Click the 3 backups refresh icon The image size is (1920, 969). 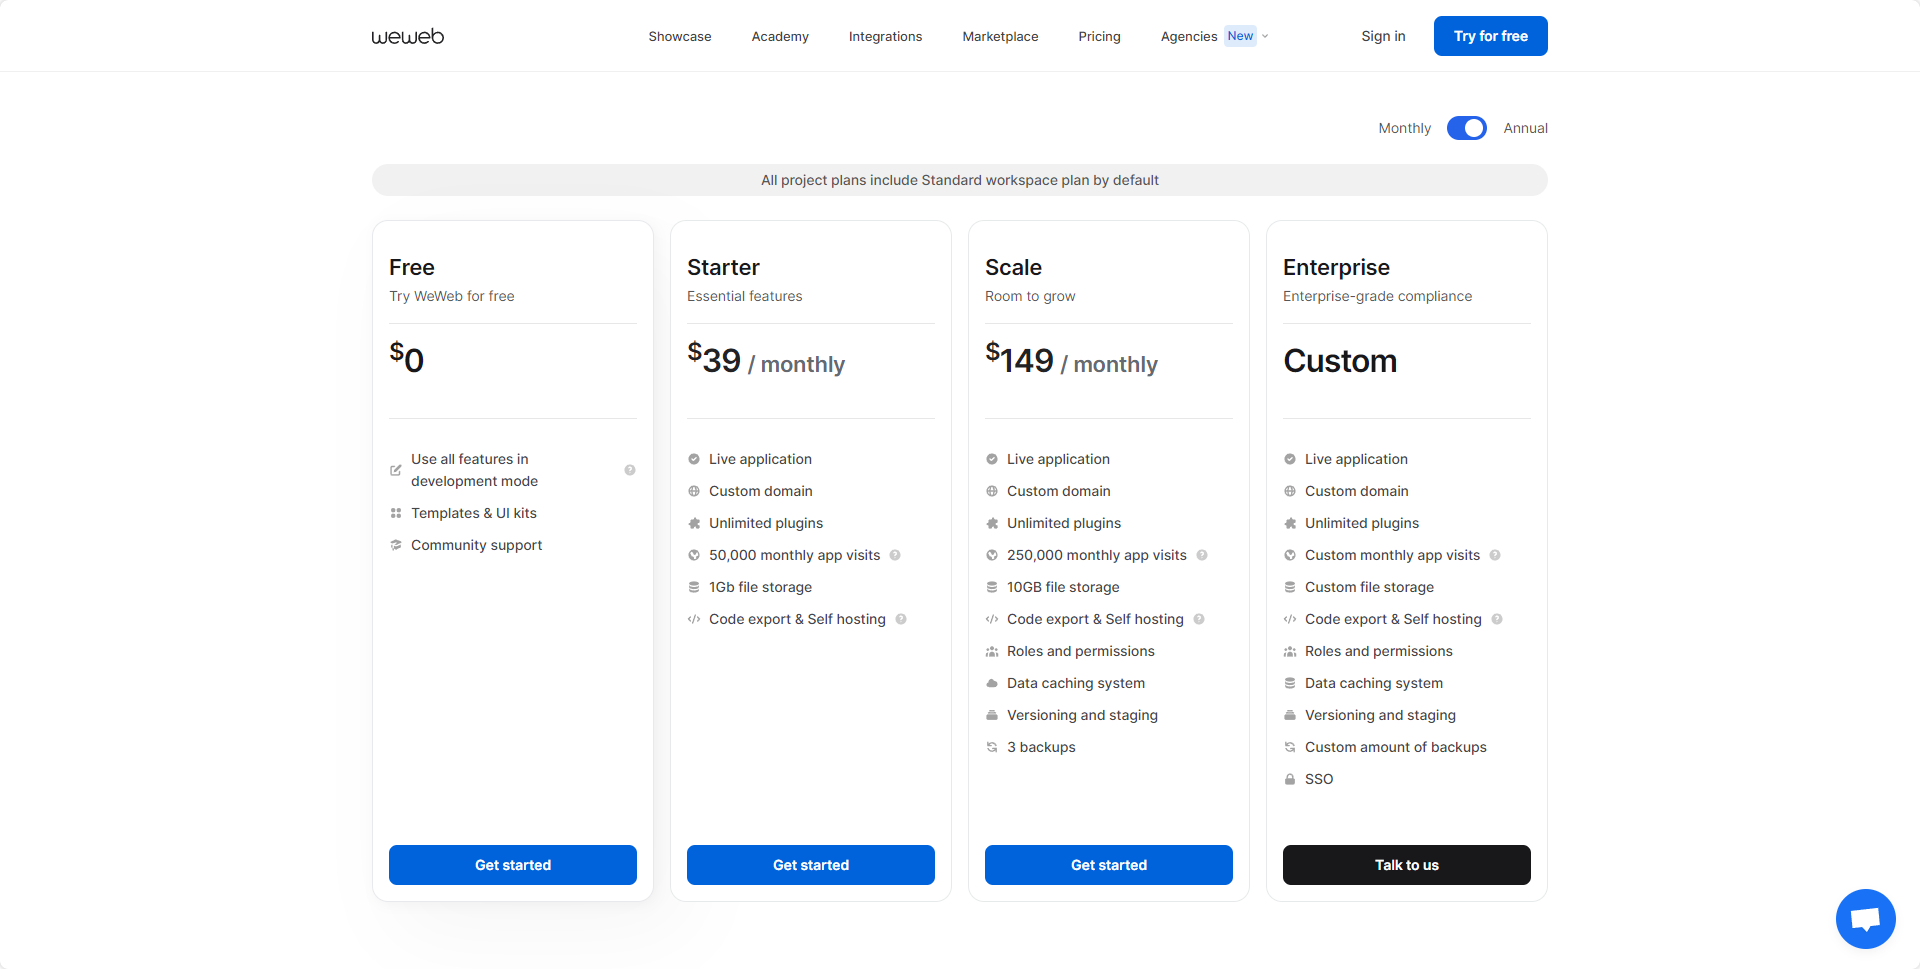tap(992, 747)
